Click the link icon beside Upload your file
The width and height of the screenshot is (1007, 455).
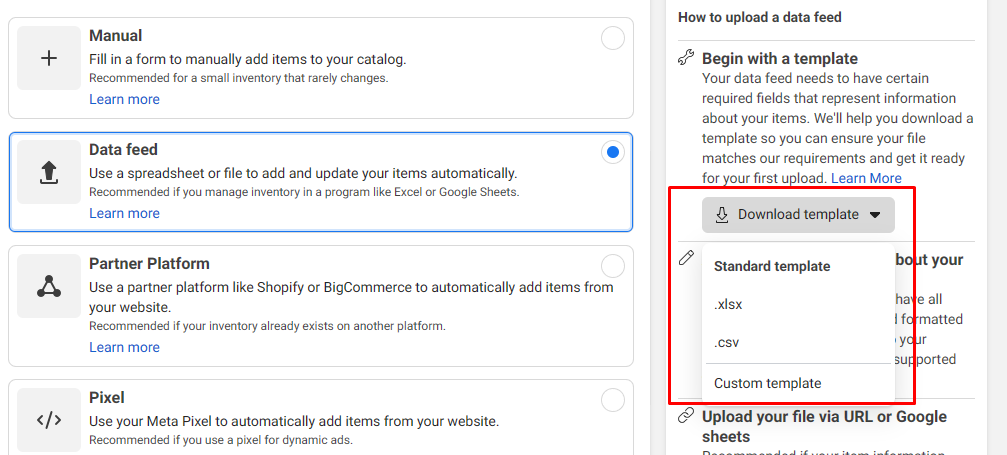coord(686,415)
